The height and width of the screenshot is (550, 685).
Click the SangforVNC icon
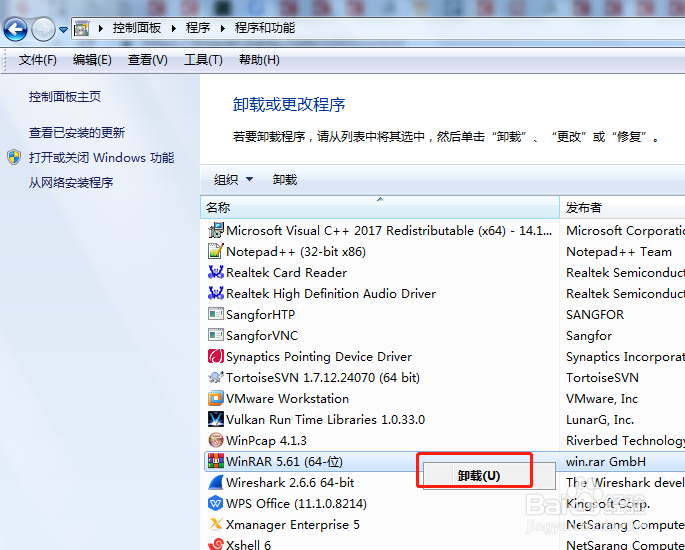click(x=215, y=335)
